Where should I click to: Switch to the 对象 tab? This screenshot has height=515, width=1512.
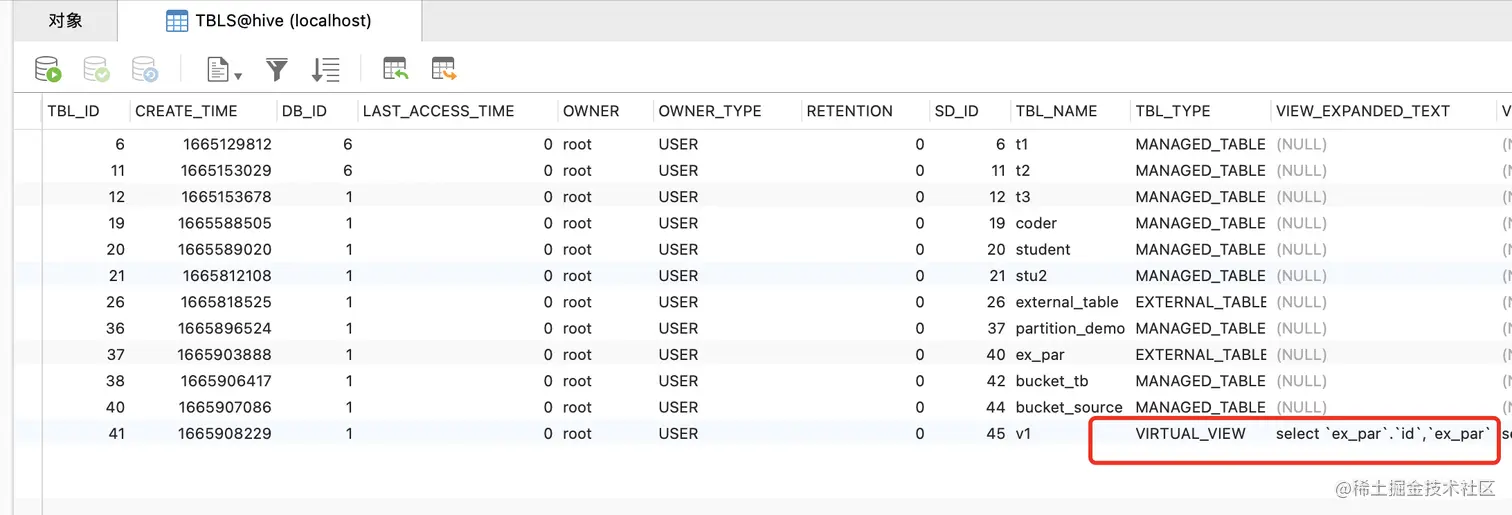pyautogui.click(x=65, y=20)
